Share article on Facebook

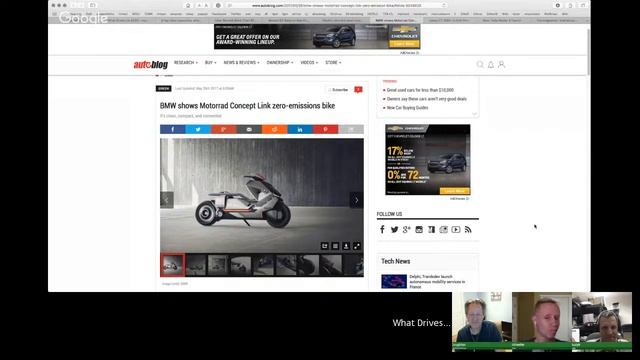(173, 129)
